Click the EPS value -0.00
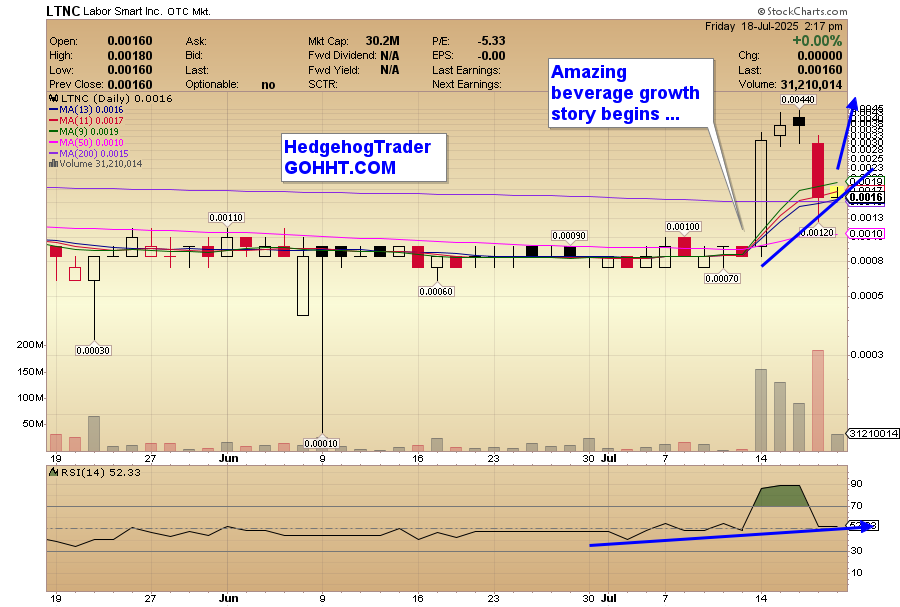Viewport: 900px width, 607px height. (491, 56)
